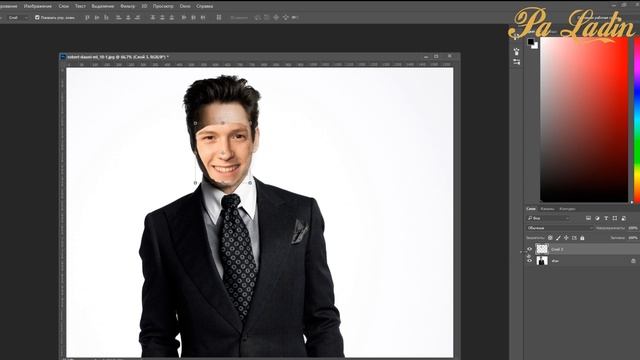Switch to the Слои tab
The height and width of the screenshot is (360, 640).
tap(531, 209)
